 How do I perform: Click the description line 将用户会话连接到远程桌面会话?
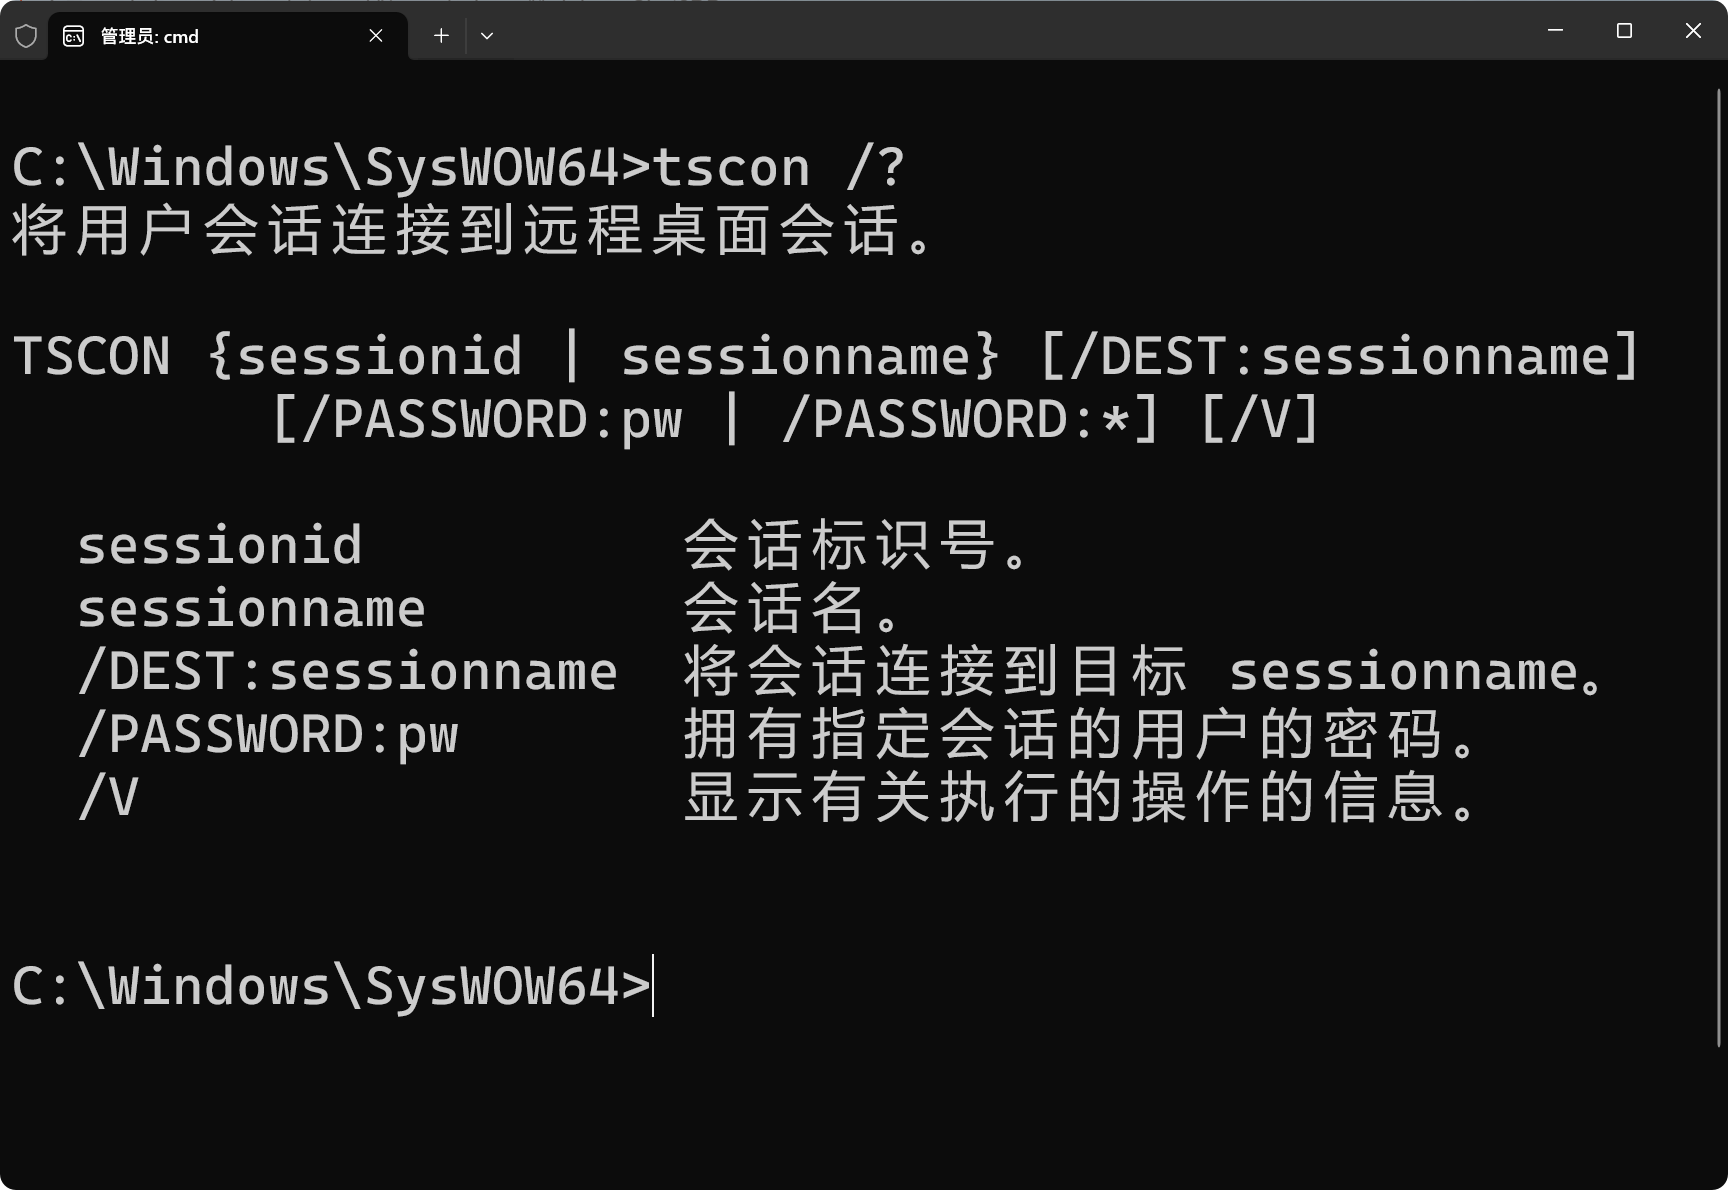tap(472, 230)
